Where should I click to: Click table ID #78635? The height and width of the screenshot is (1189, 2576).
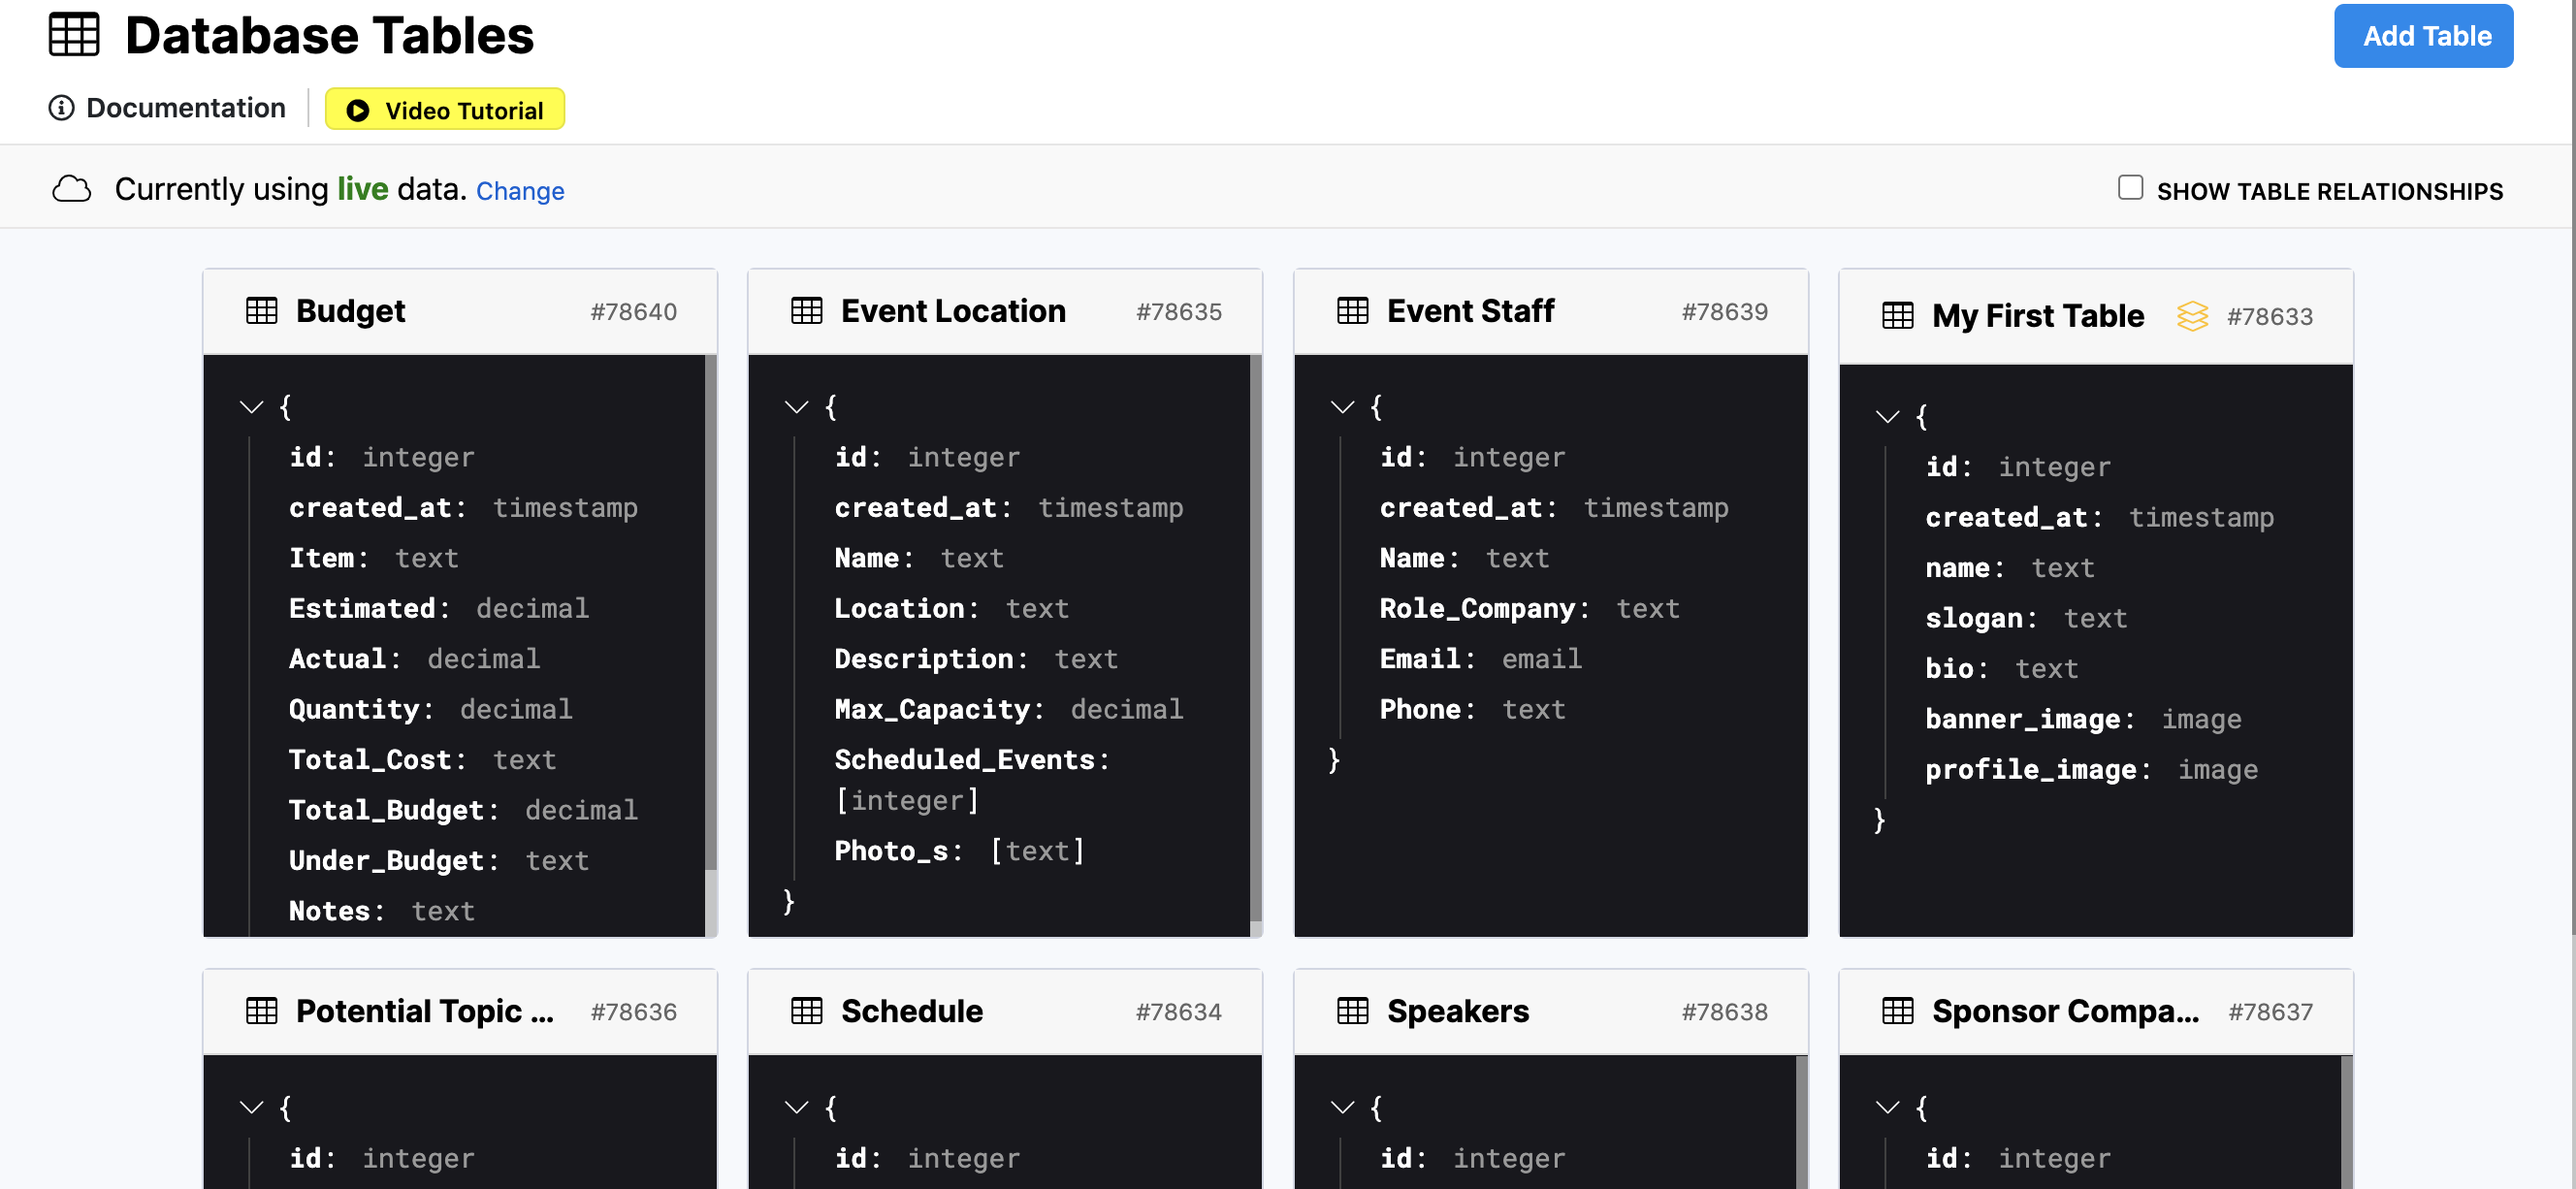click(x=1179, y=312)
